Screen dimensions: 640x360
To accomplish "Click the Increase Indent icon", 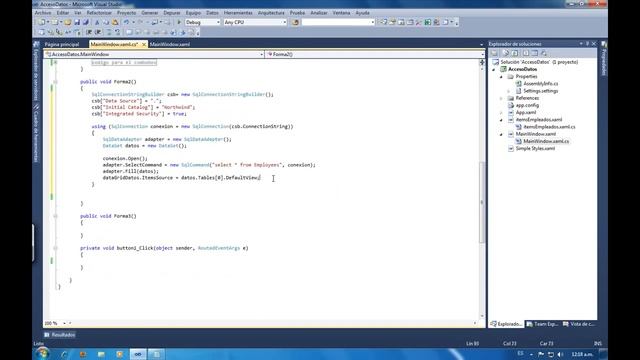I will point(98,32).
